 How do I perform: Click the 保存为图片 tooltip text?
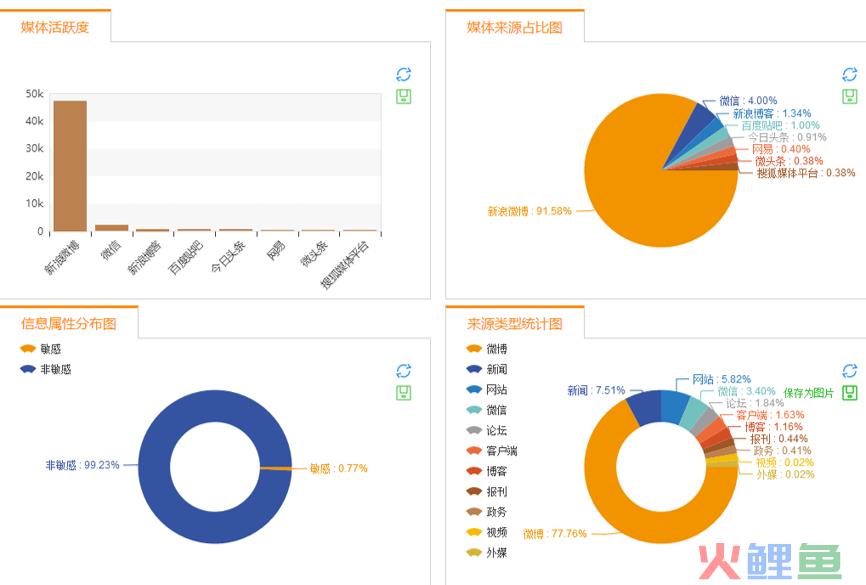coord(809,393)
